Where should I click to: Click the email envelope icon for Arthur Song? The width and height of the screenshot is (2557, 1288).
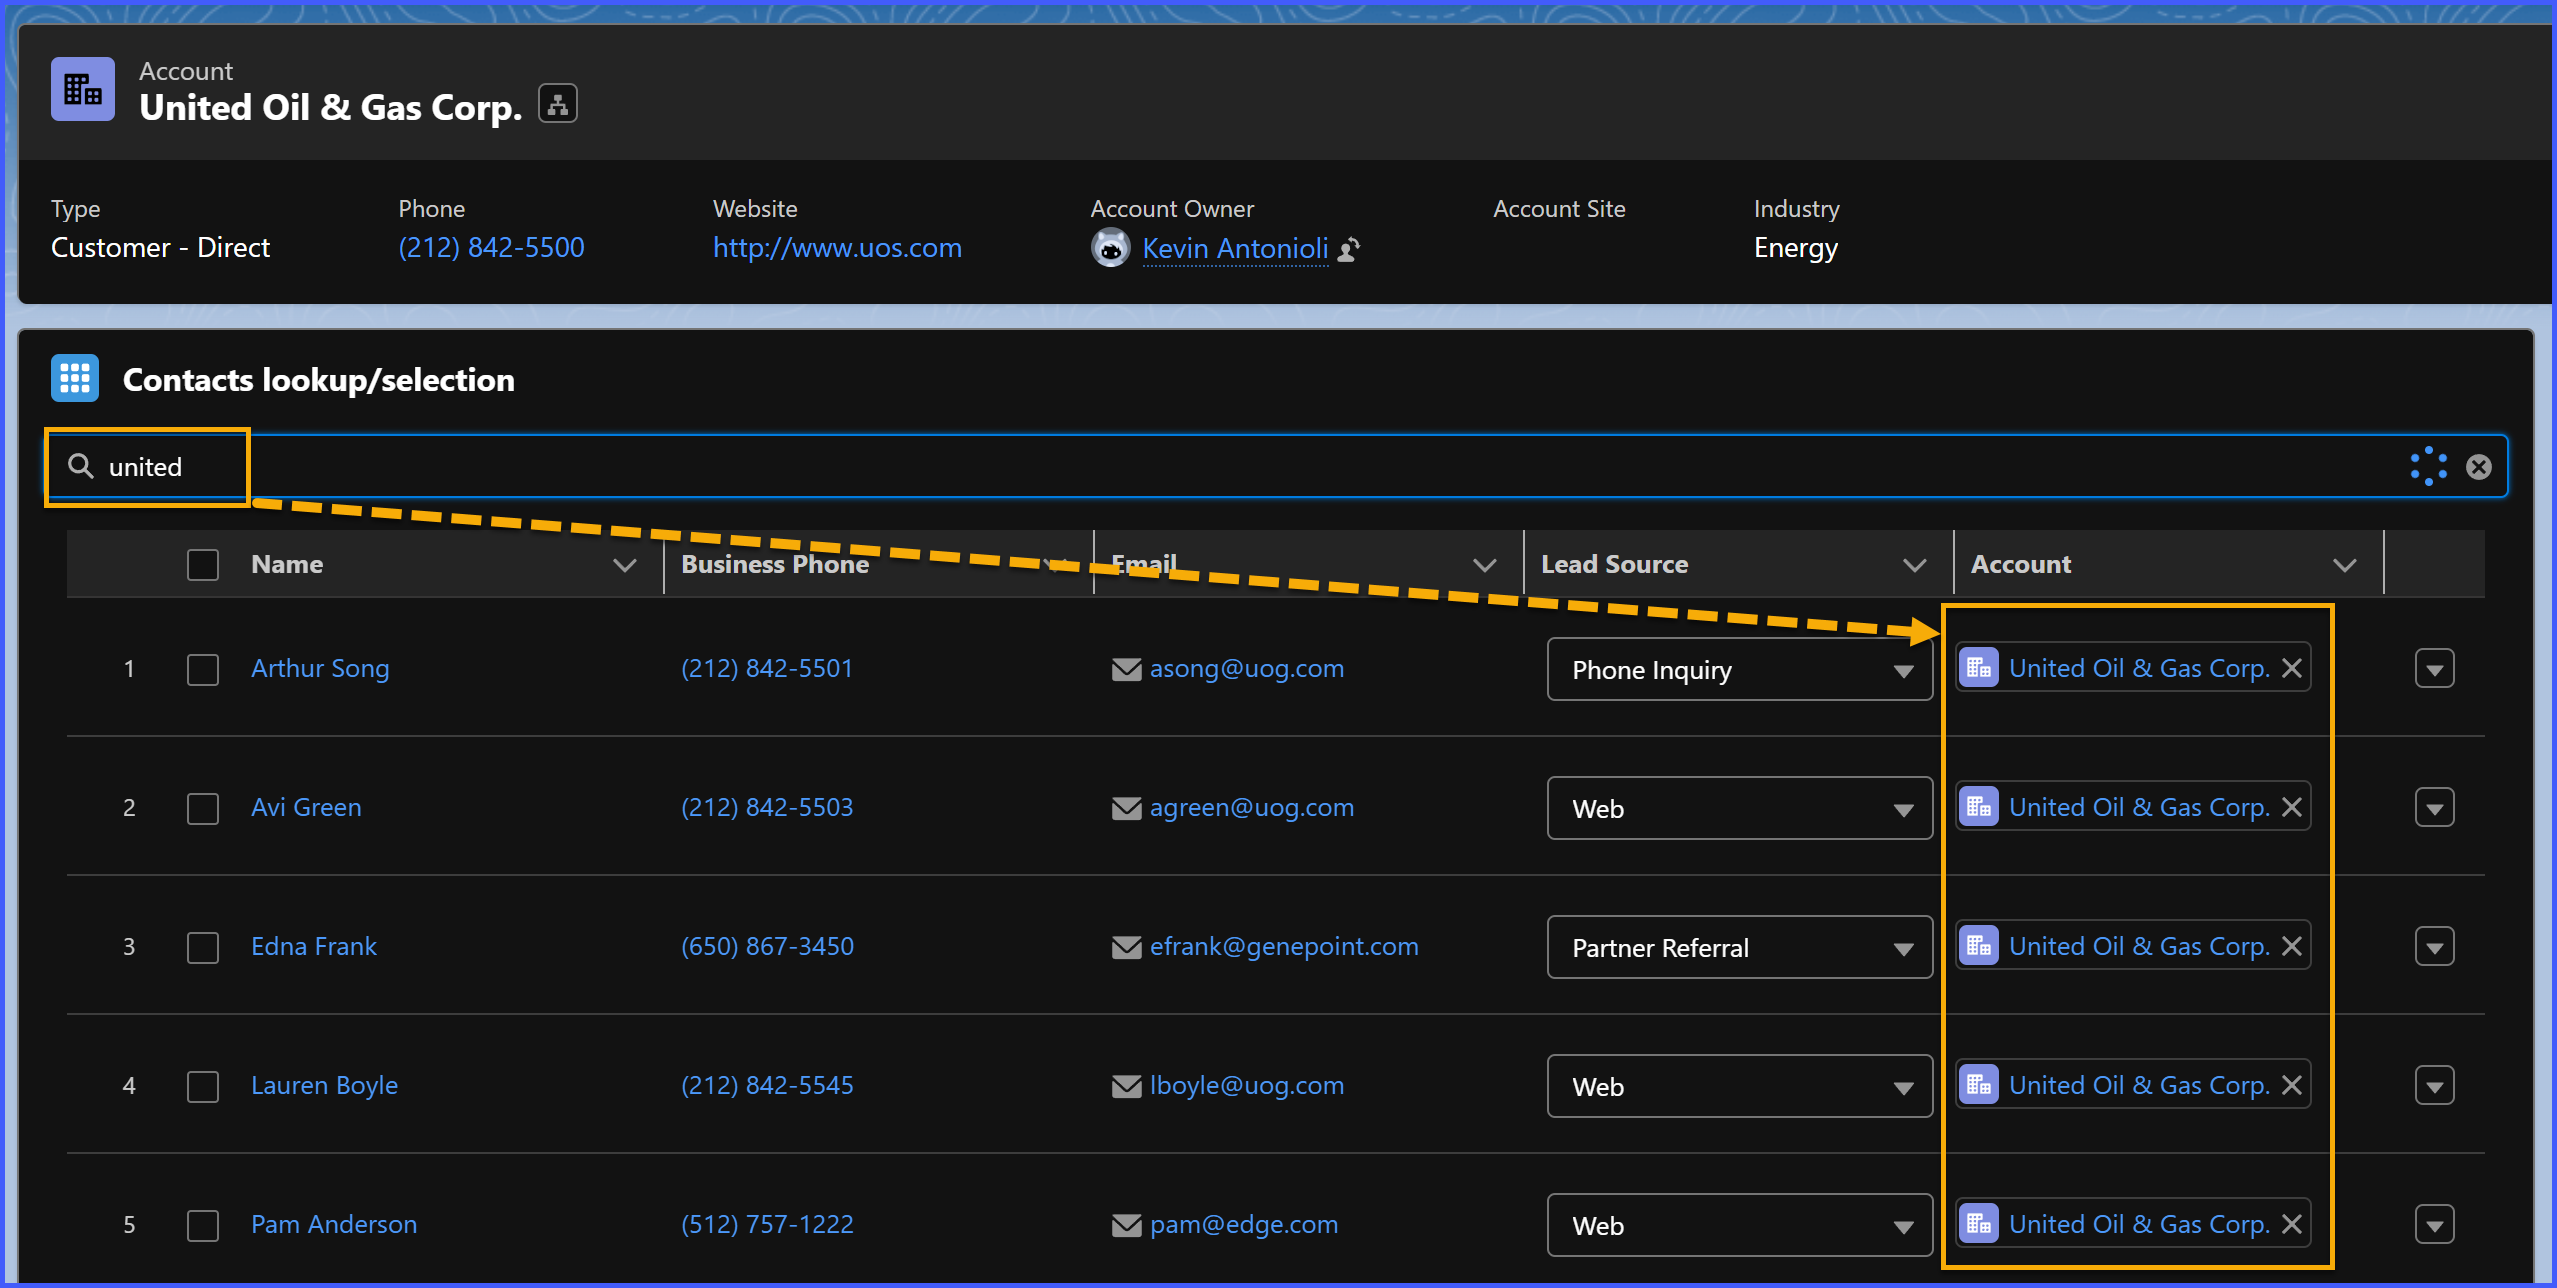coord(1126,669)
